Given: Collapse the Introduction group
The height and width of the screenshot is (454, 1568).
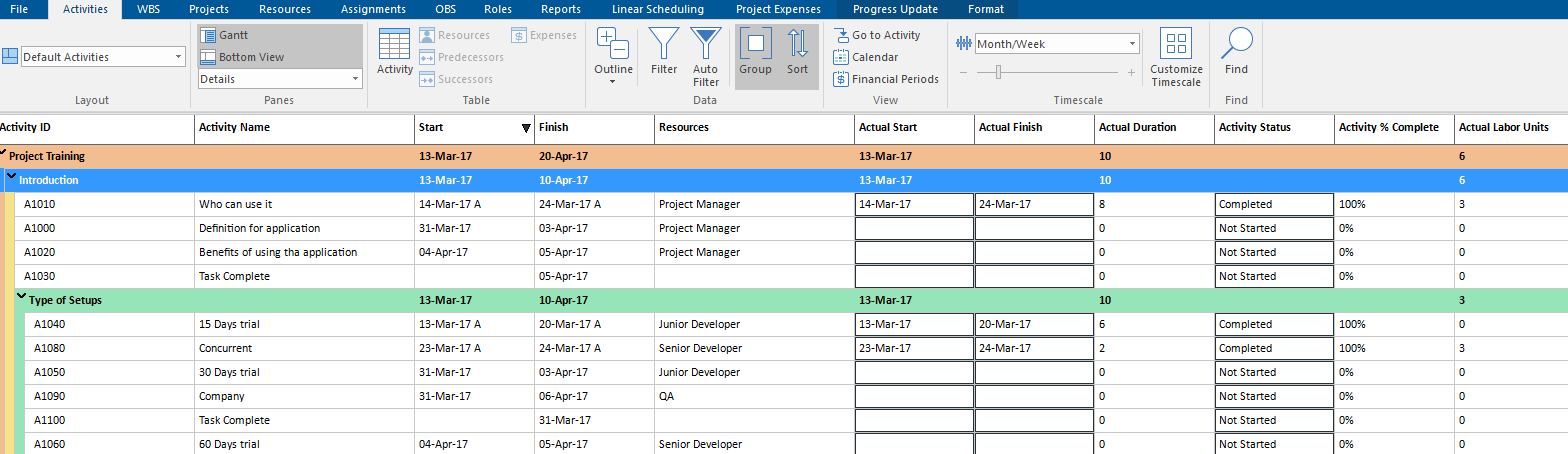Looking at the screenshot, I should (x=12, y=178).
